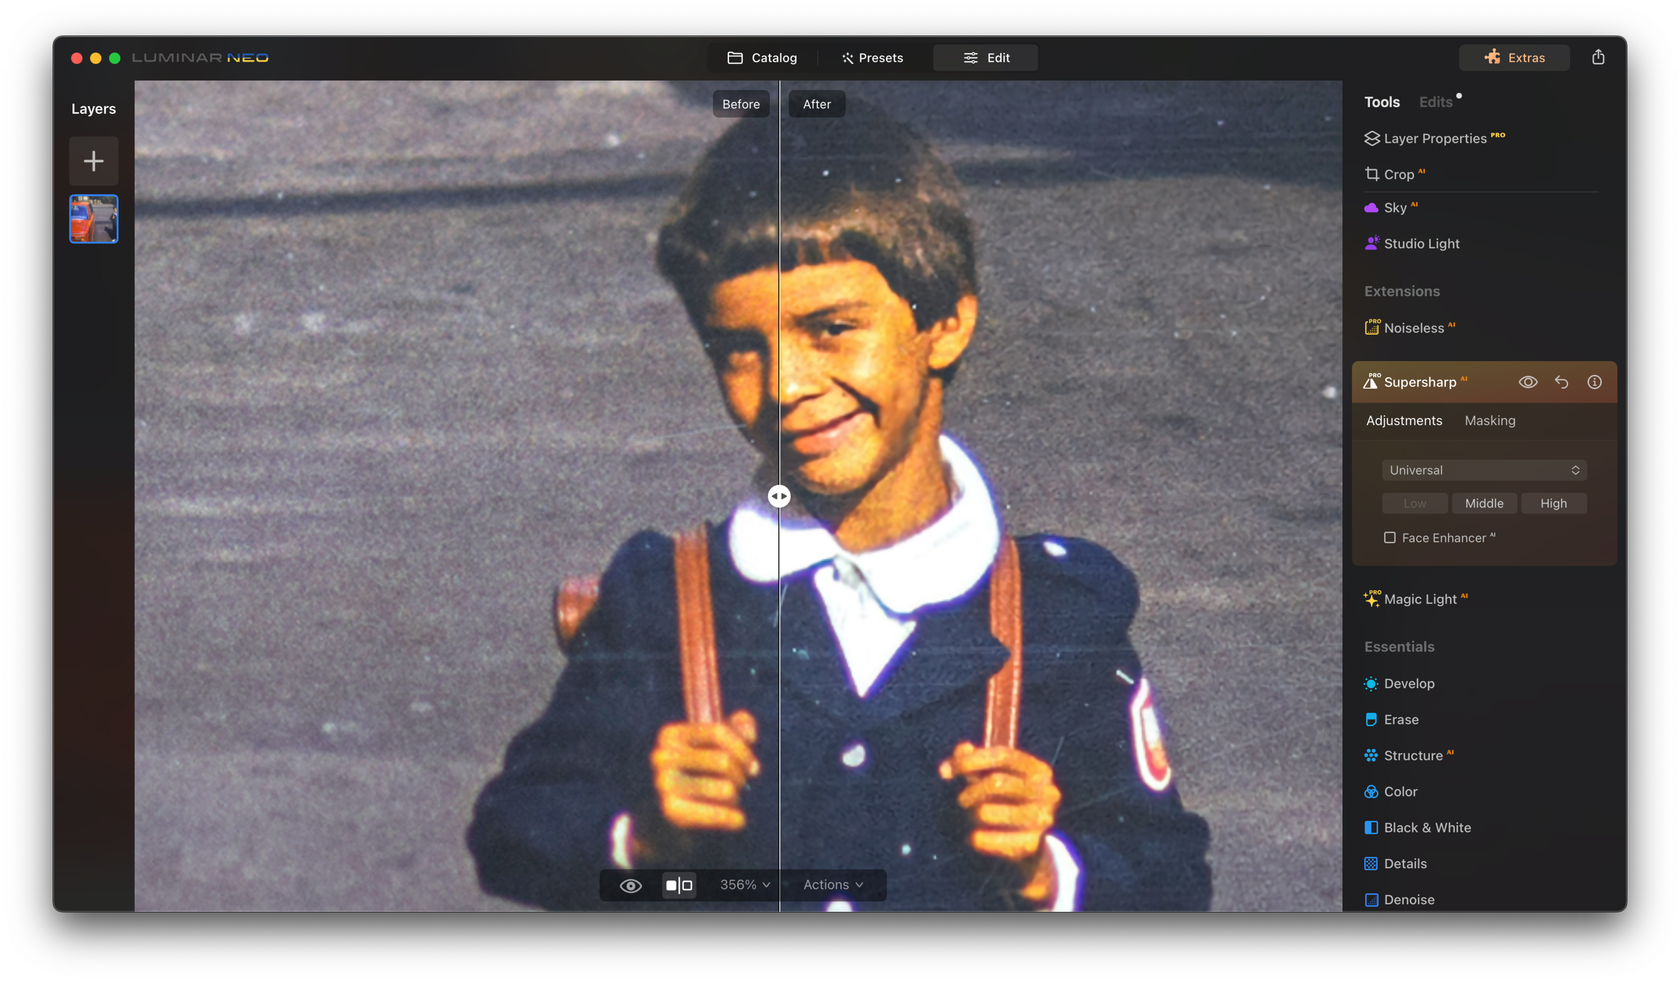Open the Denoise tool
Viewport: 1680px width, 982px height.
coord(1410,899)
